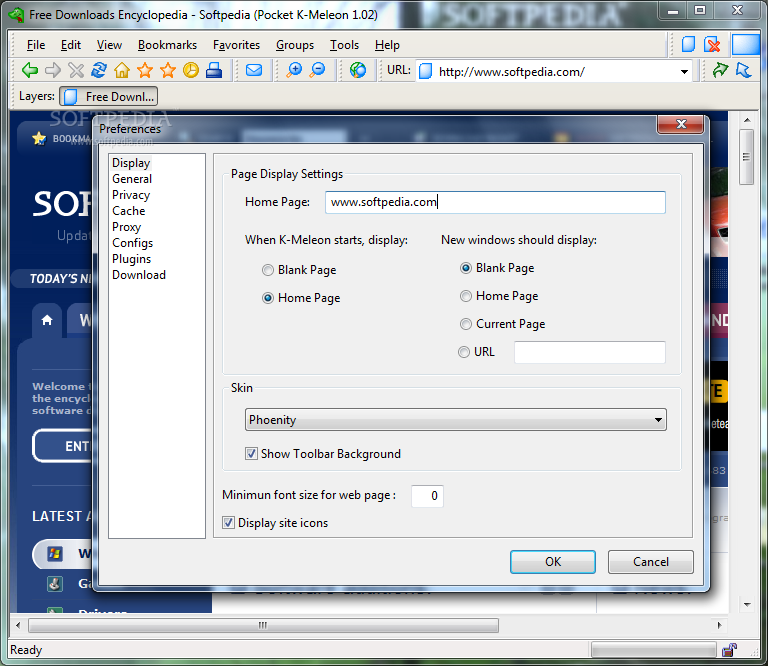Click the K-Meleon lizard title bar icon
Screen dimensions: 768x666
click(x=17, y=14)
